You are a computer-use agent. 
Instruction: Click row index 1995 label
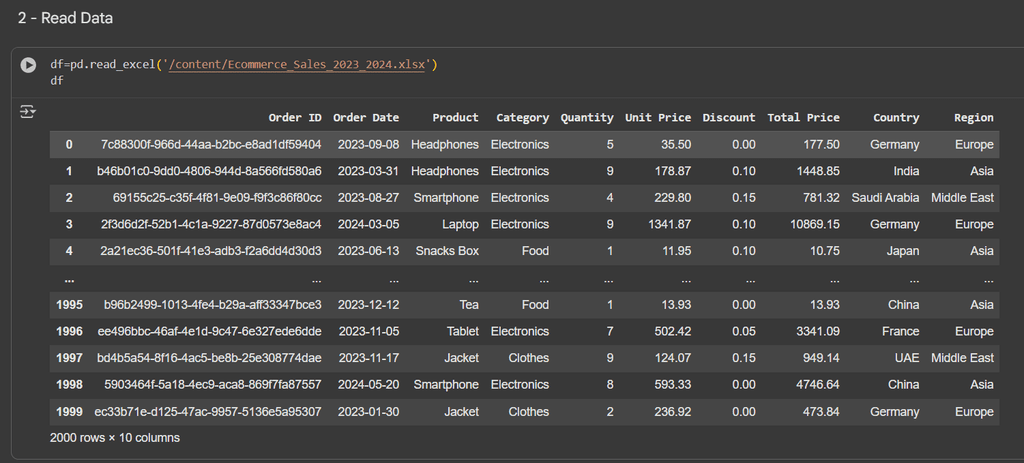click(68, 305)
